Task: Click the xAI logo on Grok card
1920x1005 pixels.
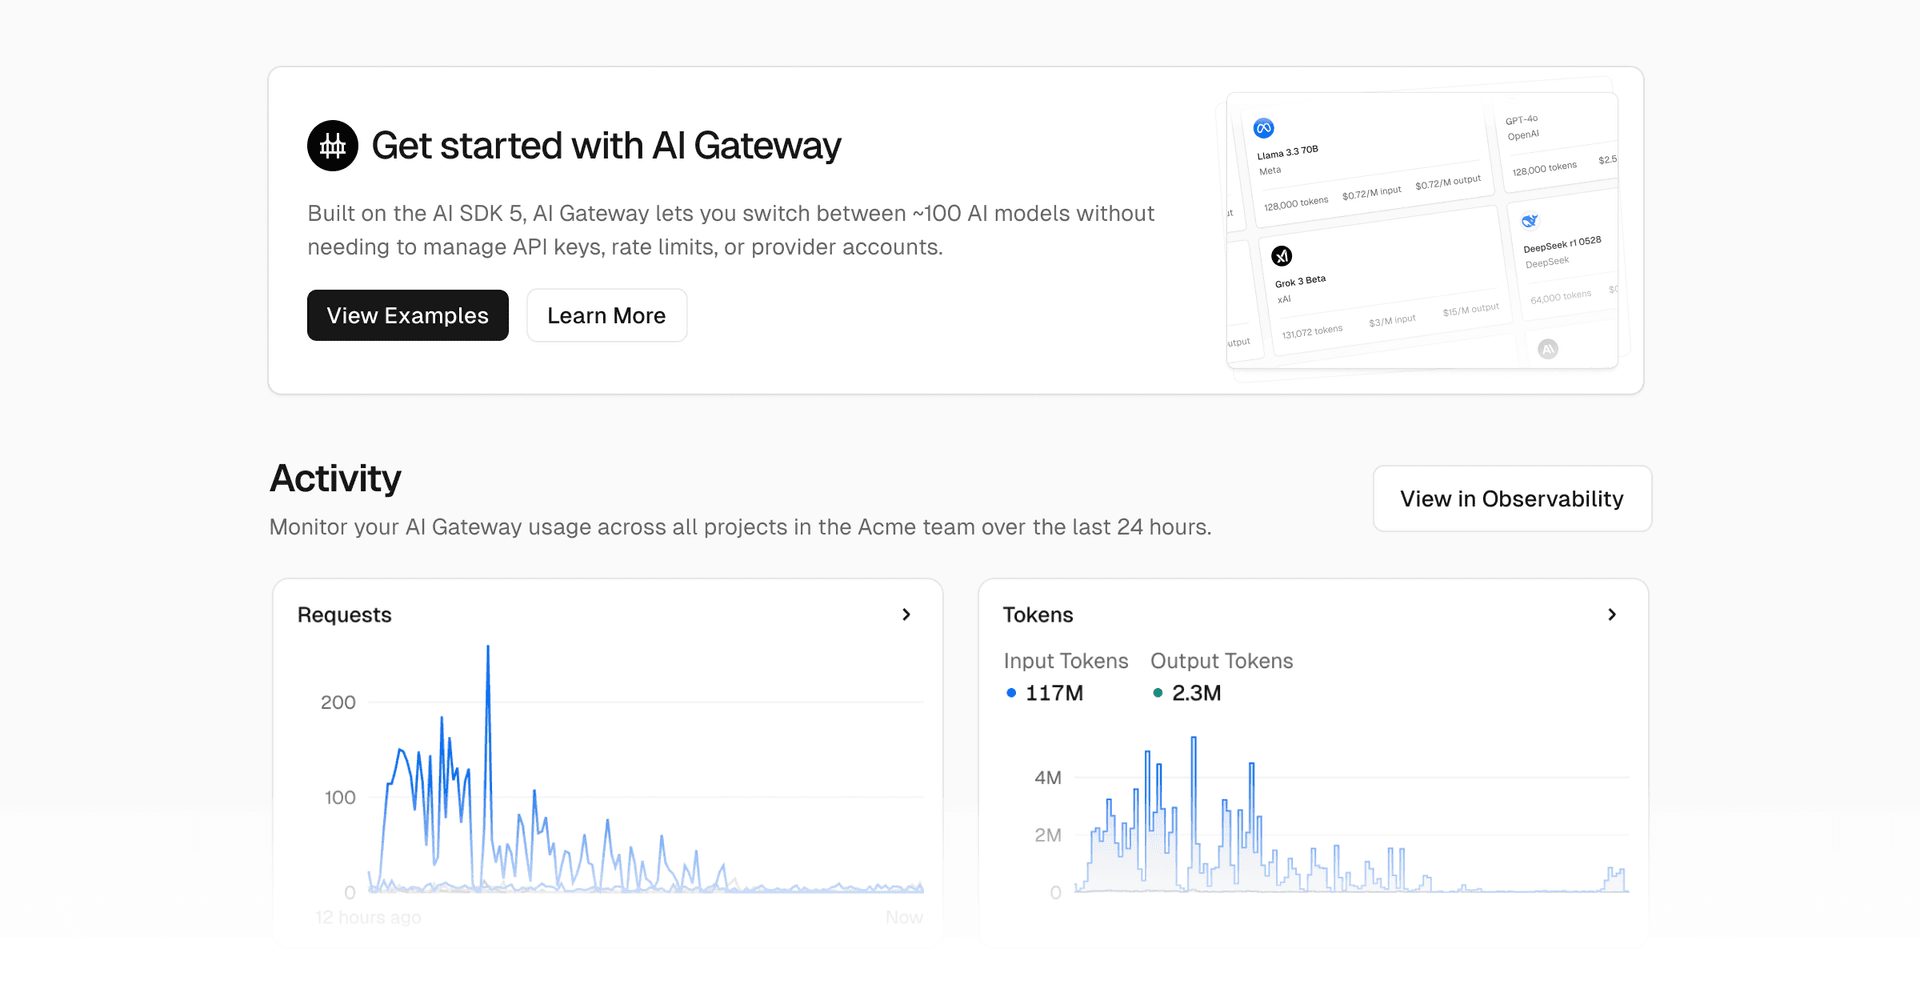Action: point(1281,256)
